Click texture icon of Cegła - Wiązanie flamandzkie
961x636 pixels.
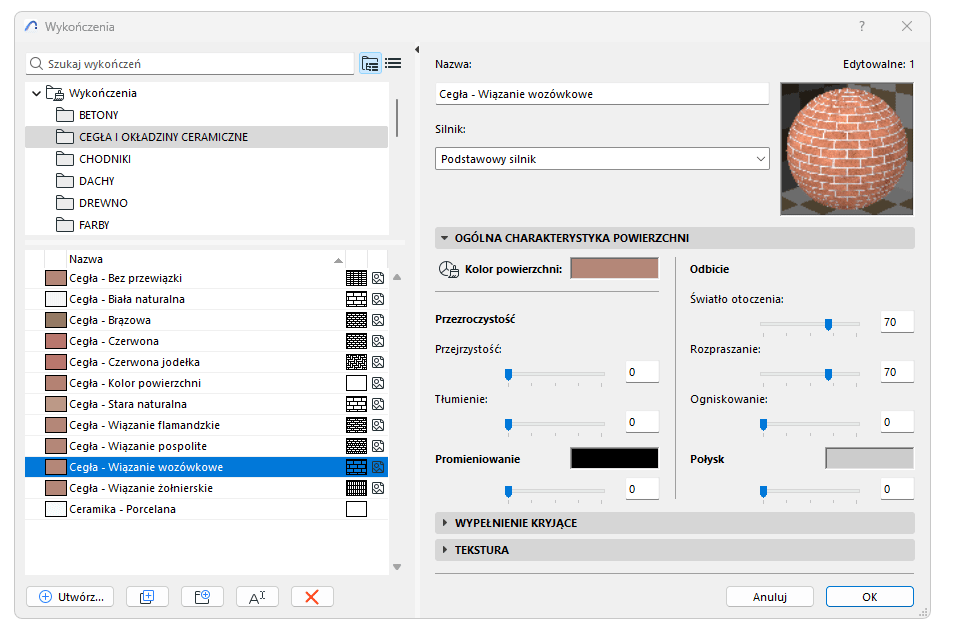(378, 425)
